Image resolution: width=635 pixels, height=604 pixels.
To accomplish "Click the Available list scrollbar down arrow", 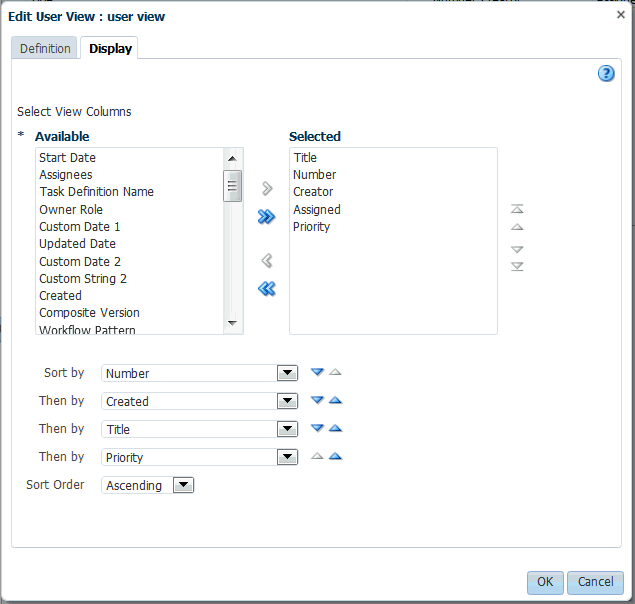I will 232,323.
